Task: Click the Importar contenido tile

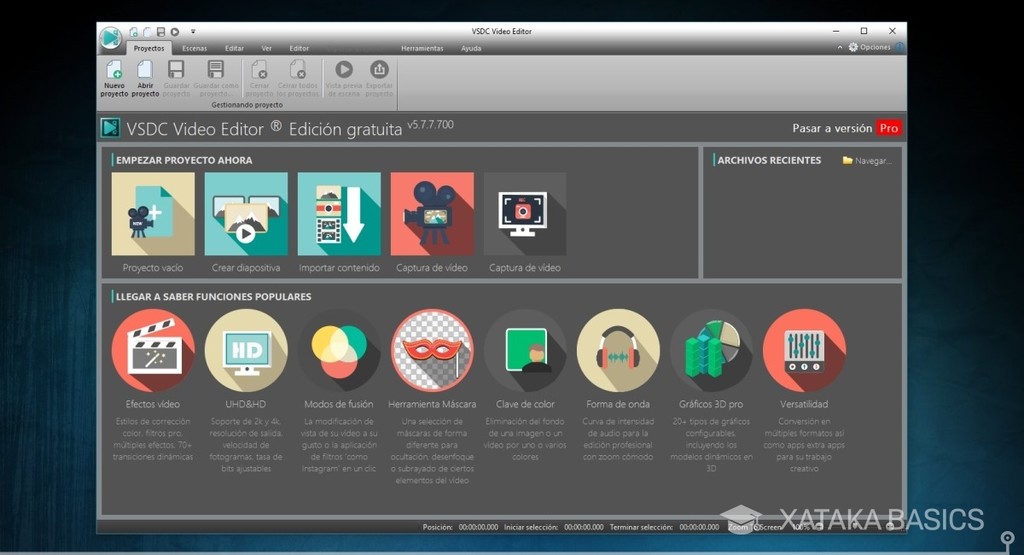Action: click(x=339, y=214)
